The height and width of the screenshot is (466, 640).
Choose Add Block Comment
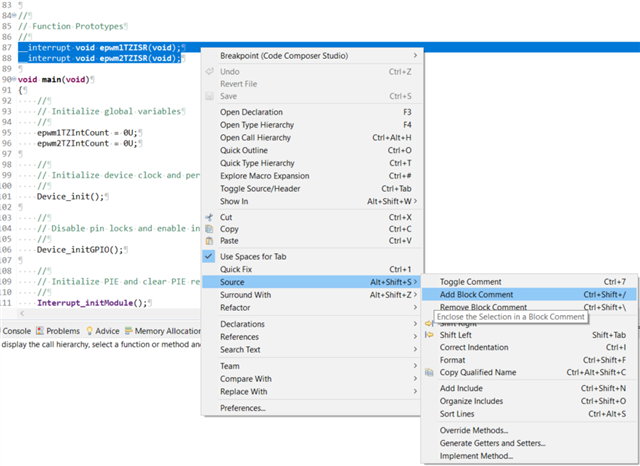pyautogui.click(x=477, y=295)
